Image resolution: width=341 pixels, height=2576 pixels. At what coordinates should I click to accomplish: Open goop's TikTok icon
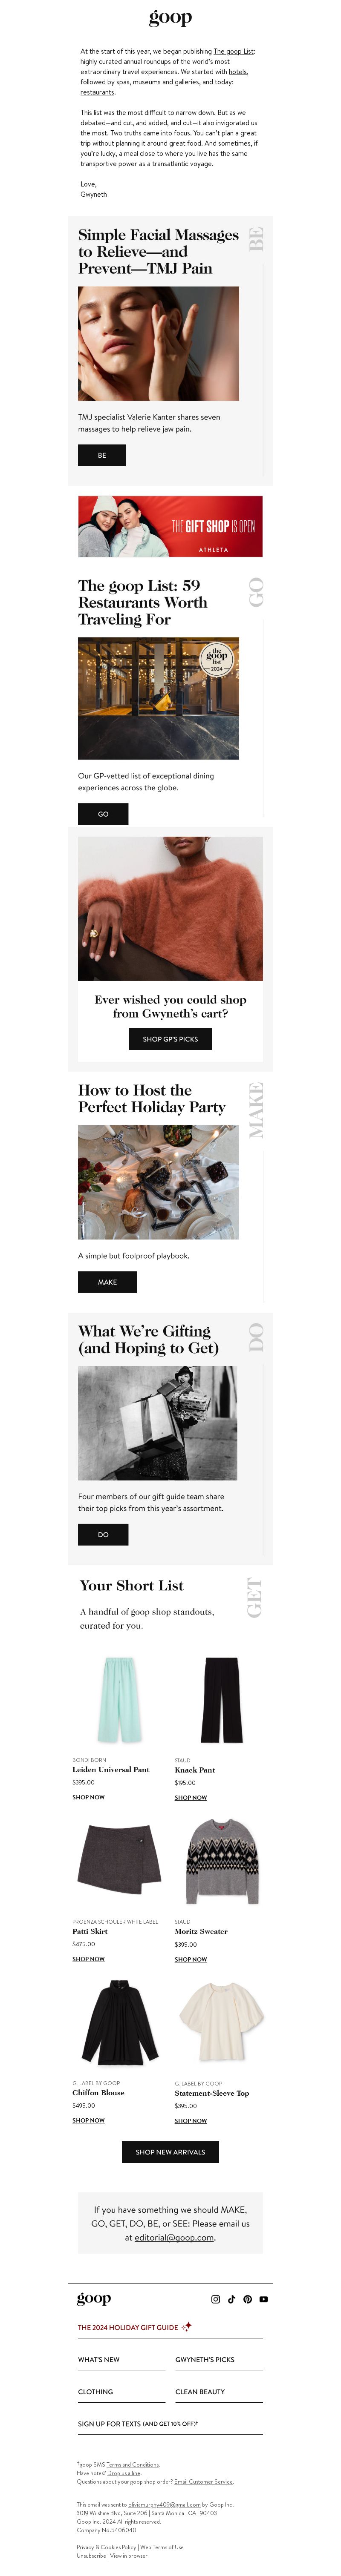pyautogui.click(x=231, y=2298)
